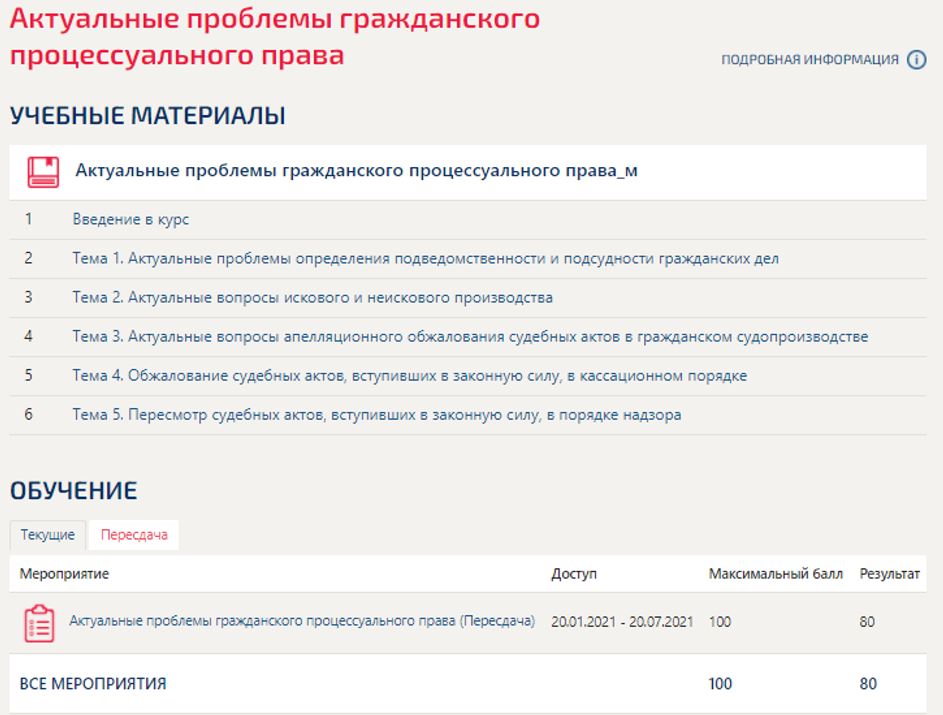This screenshot has height=715, width=943.
Task: Click the Мероприятие column header
Action: point(65,574)
